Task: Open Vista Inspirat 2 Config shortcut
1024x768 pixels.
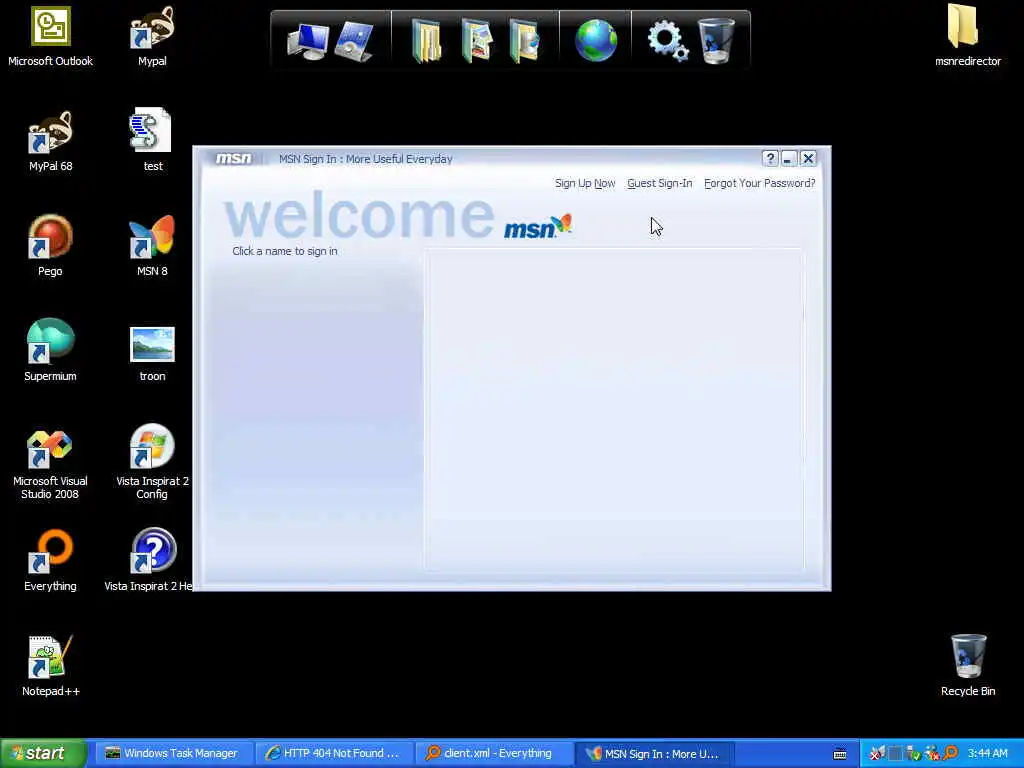Action: tap(152, 462)
